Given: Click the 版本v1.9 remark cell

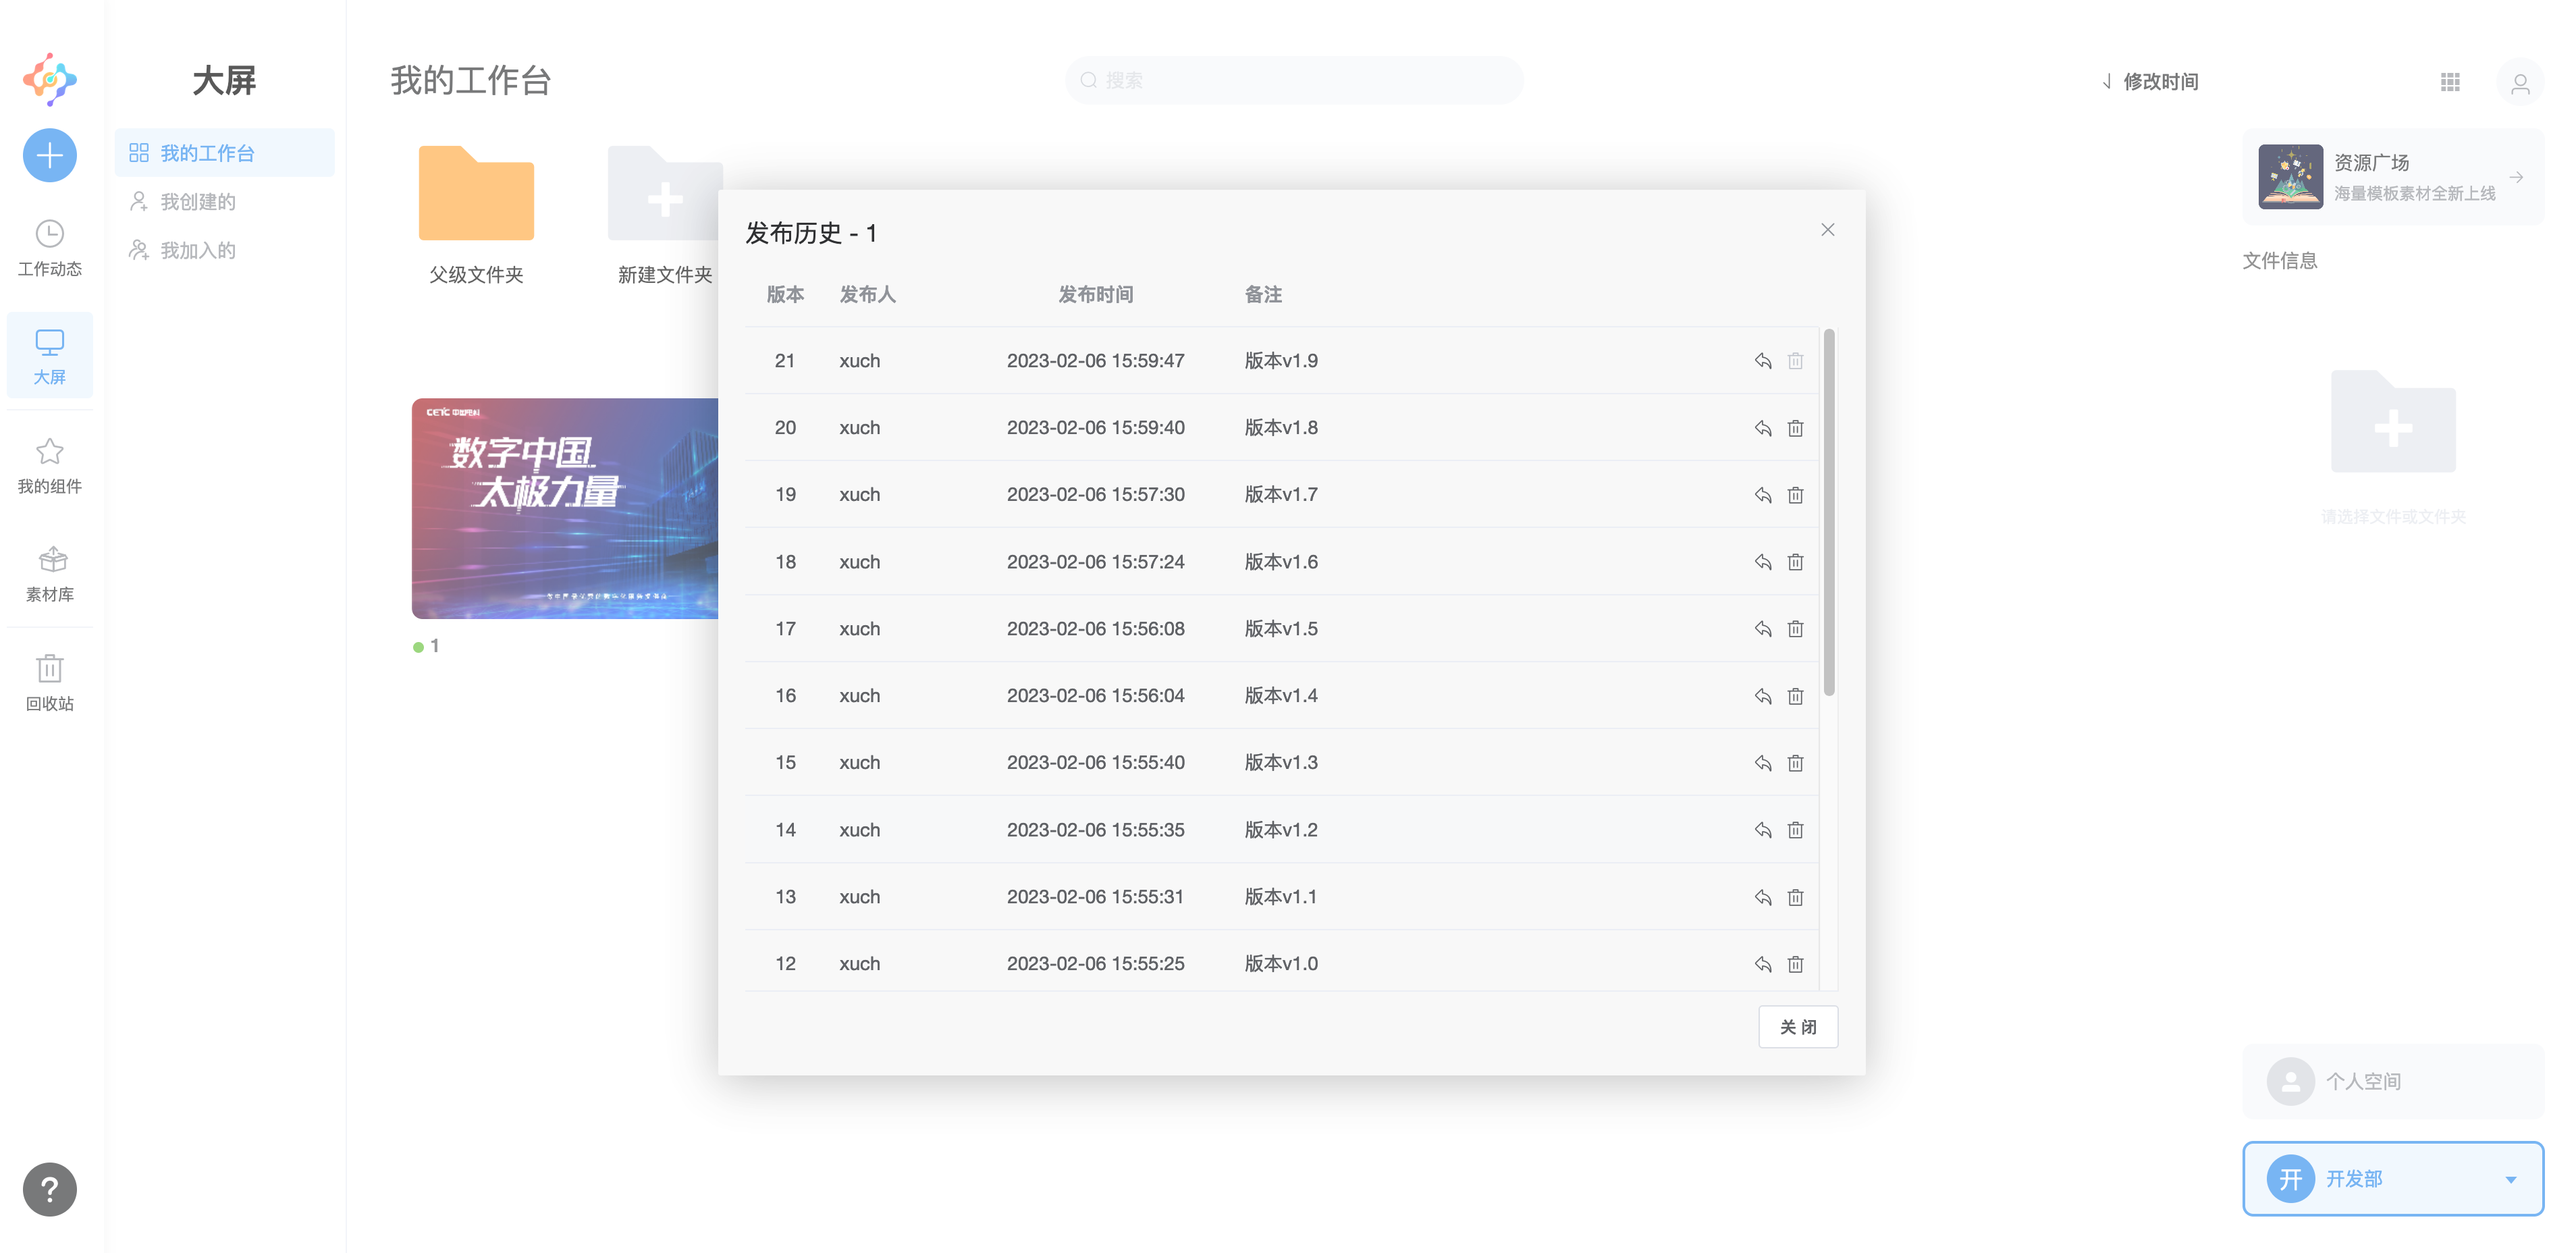Looking at the screenshot, I should pyautogui.click(x=1281, y=361).
